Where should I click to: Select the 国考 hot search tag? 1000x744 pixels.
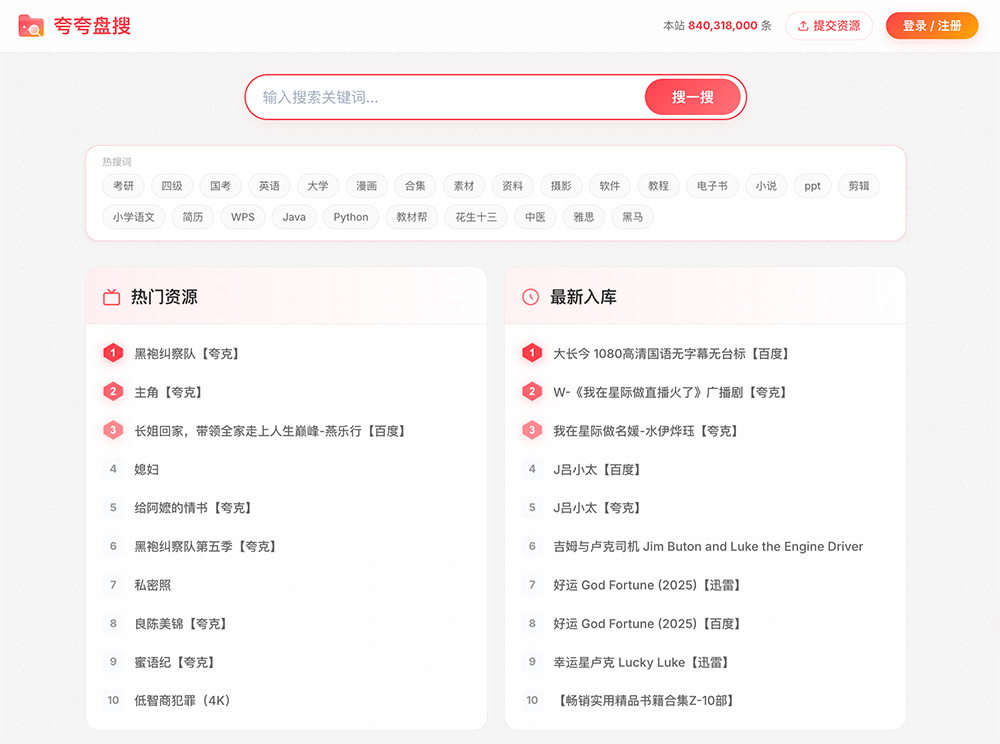click(x=220, y=186)
